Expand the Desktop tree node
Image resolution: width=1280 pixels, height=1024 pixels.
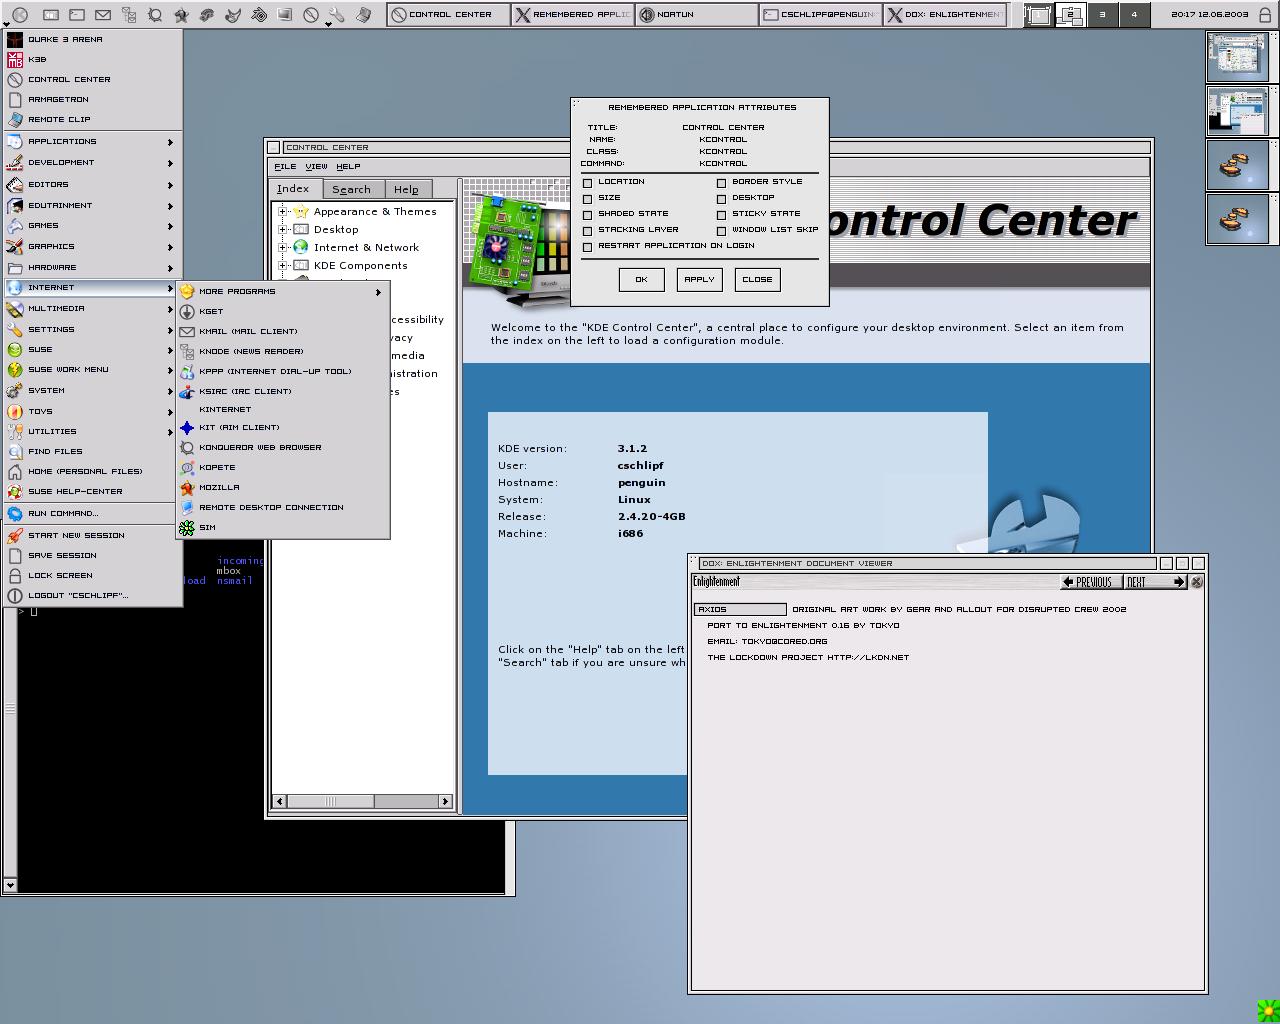coord(283,229)
